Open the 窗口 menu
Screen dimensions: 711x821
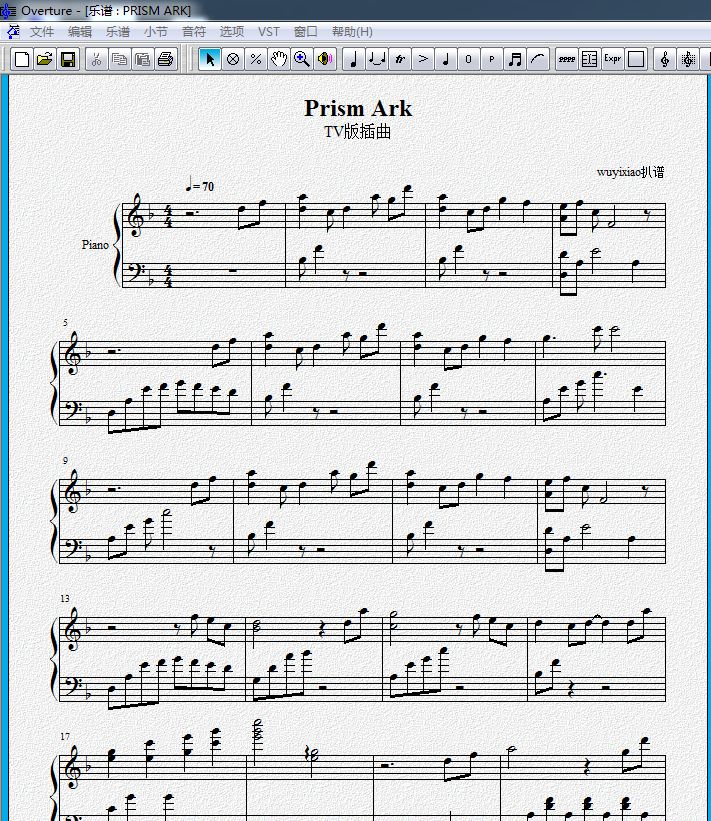pos(306,32)
